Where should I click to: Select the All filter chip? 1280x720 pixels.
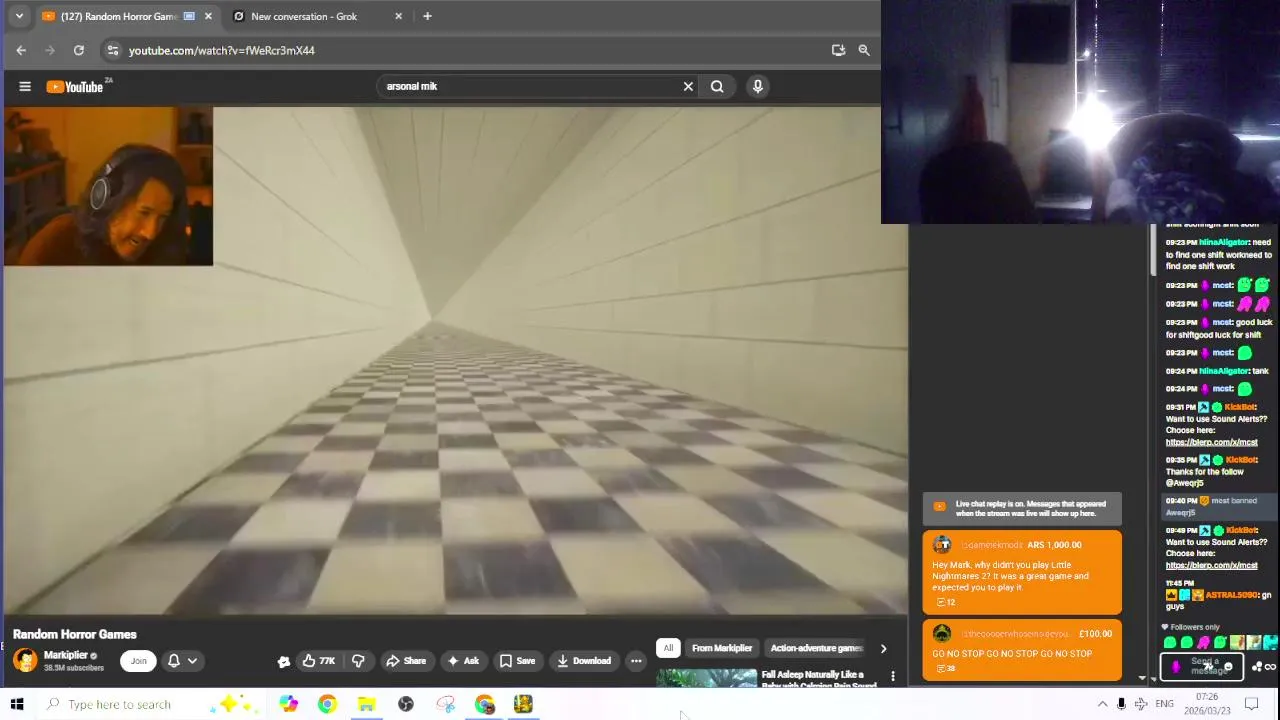click(x=668, y=648)
